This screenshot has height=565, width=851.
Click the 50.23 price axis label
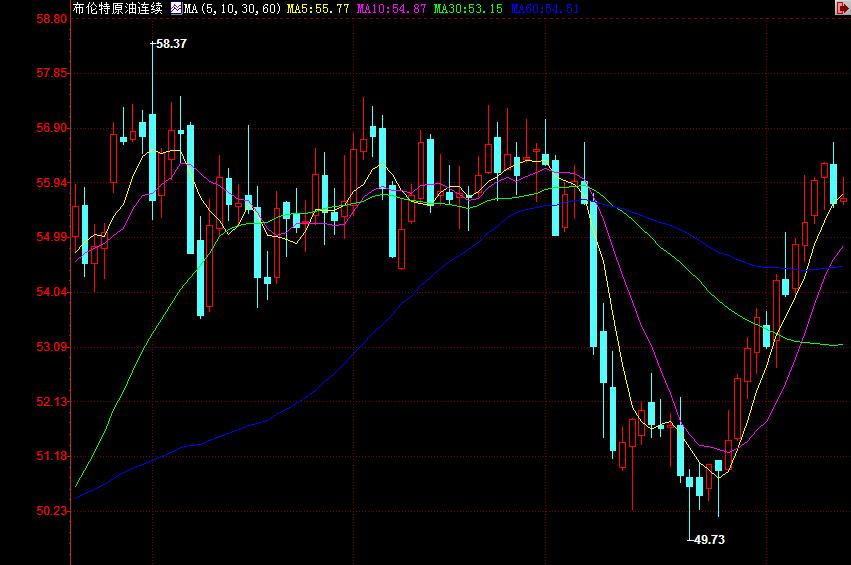[x=52, y=511]
